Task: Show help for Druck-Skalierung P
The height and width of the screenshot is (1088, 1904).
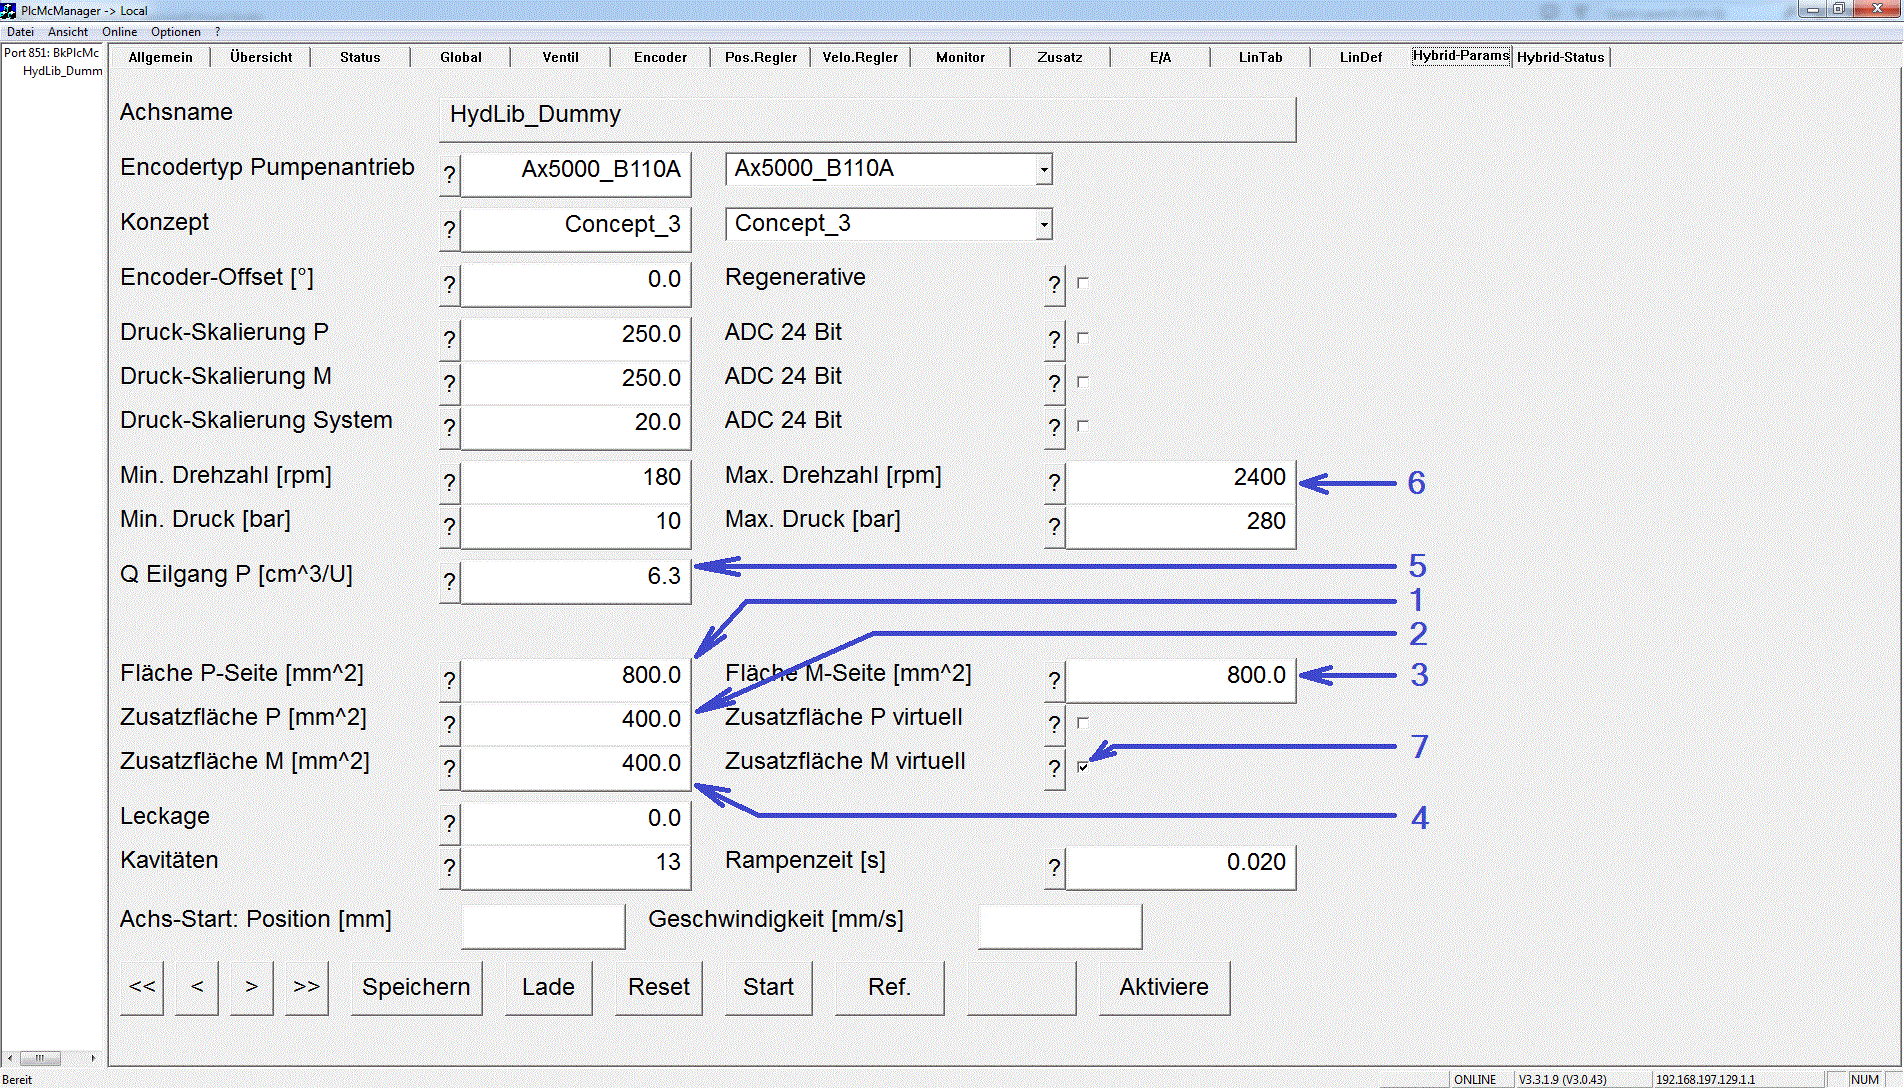Action: (450, 340)
